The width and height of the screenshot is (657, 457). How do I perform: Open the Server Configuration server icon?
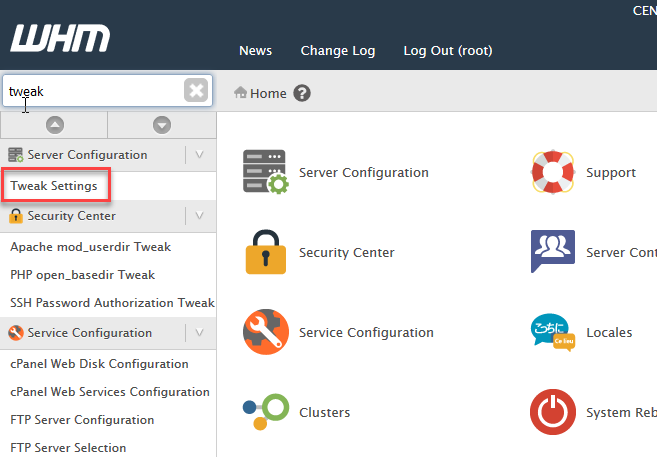(265, 172)
